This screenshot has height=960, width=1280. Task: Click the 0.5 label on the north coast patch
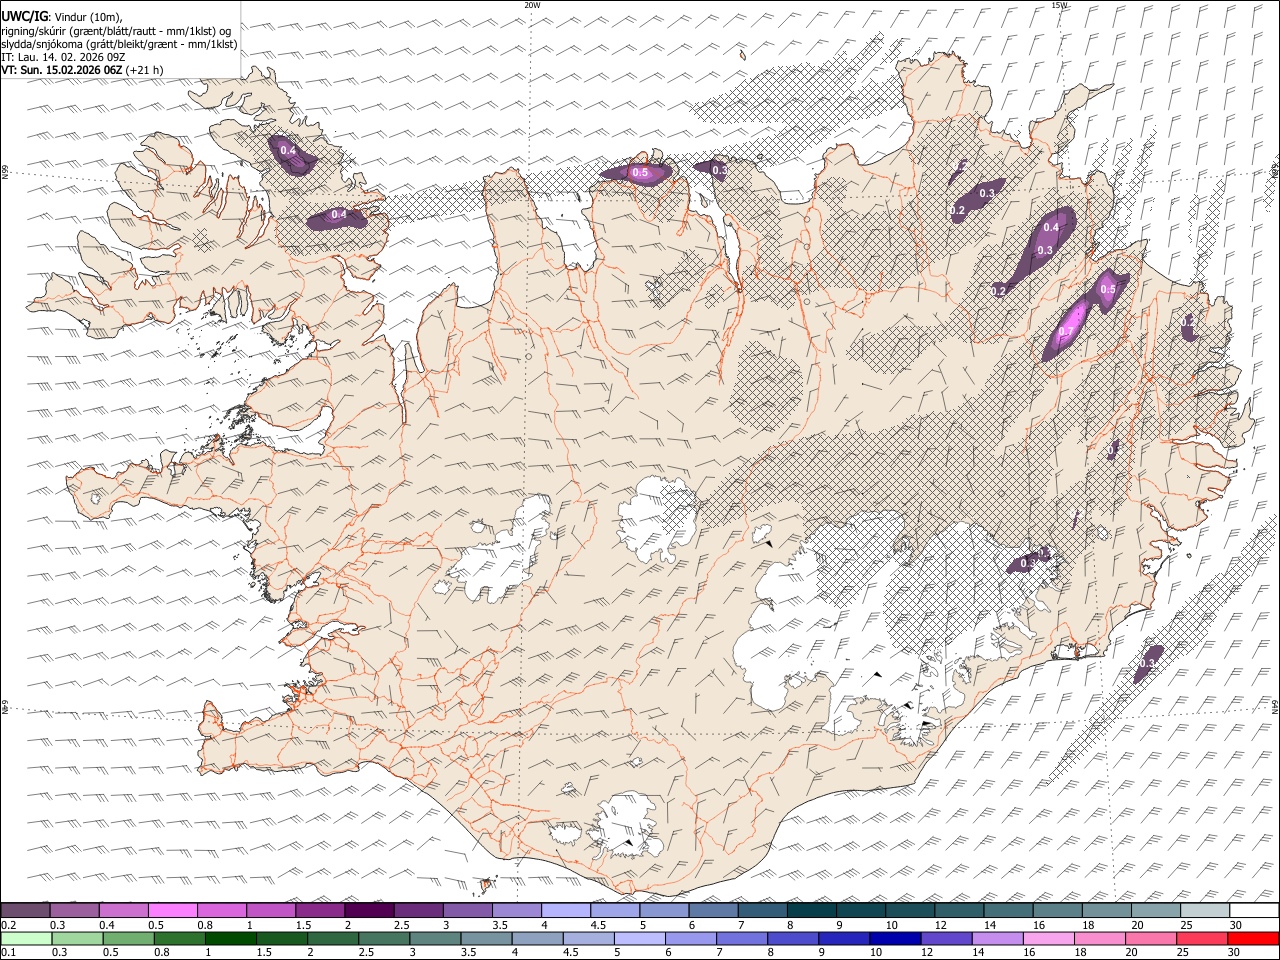pos(640,173)
